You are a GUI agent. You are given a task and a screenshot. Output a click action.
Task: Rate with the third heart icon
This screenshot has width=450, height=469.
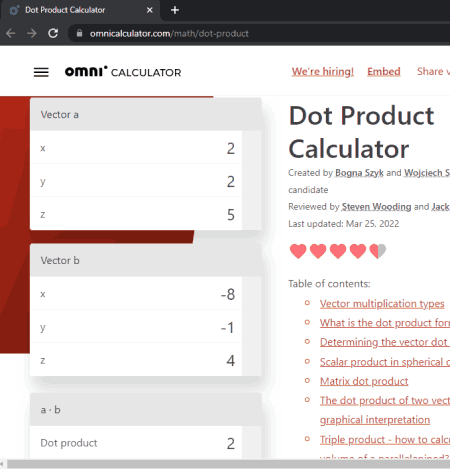[x=338, y=251]
